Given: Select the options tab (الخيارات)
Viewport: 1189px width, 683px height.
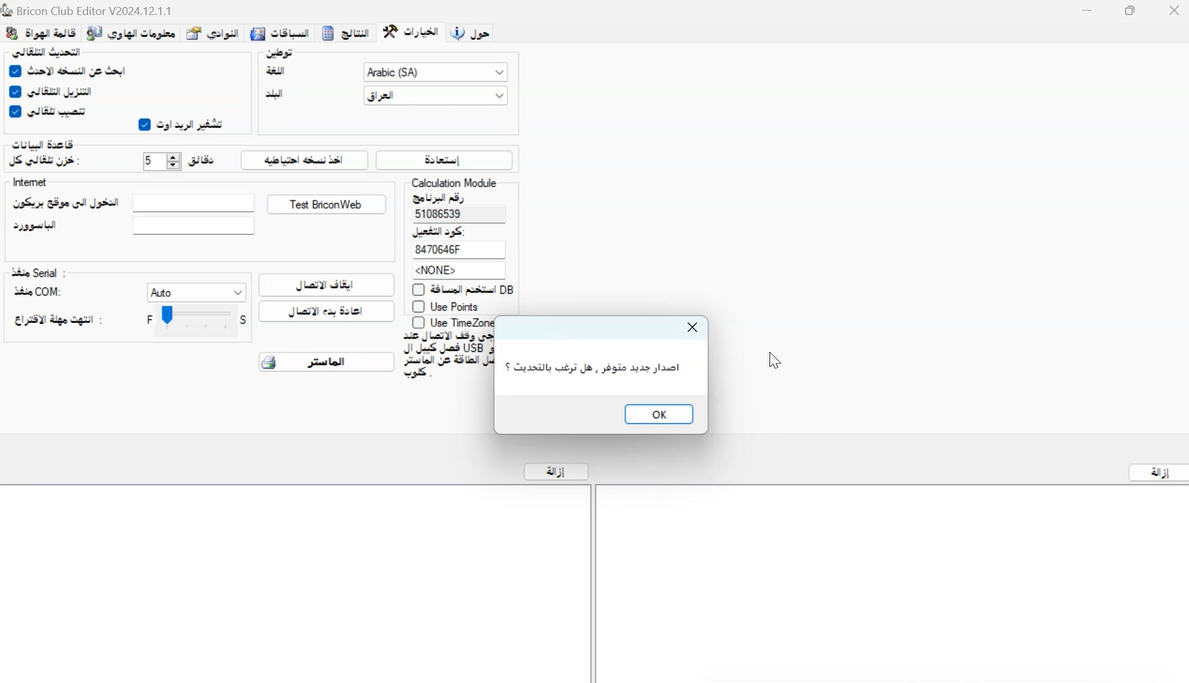Looking at the screenshot, I should coord(411,32).
